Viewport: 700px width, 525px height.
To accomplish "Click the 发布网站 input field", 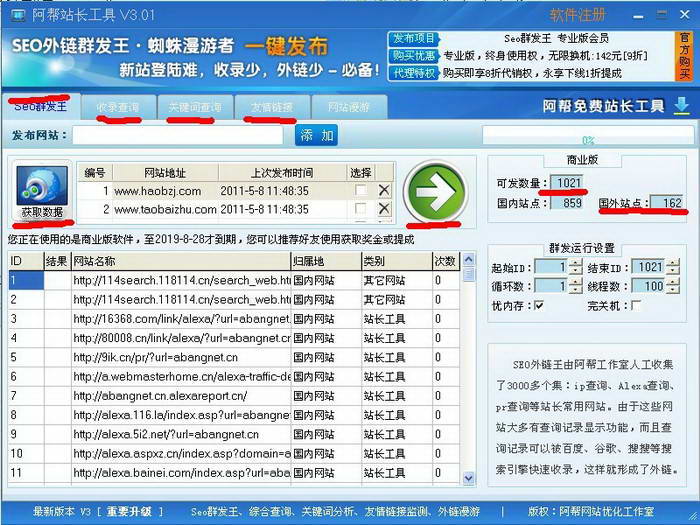I will pyautogui.click(x=178, y=135).
